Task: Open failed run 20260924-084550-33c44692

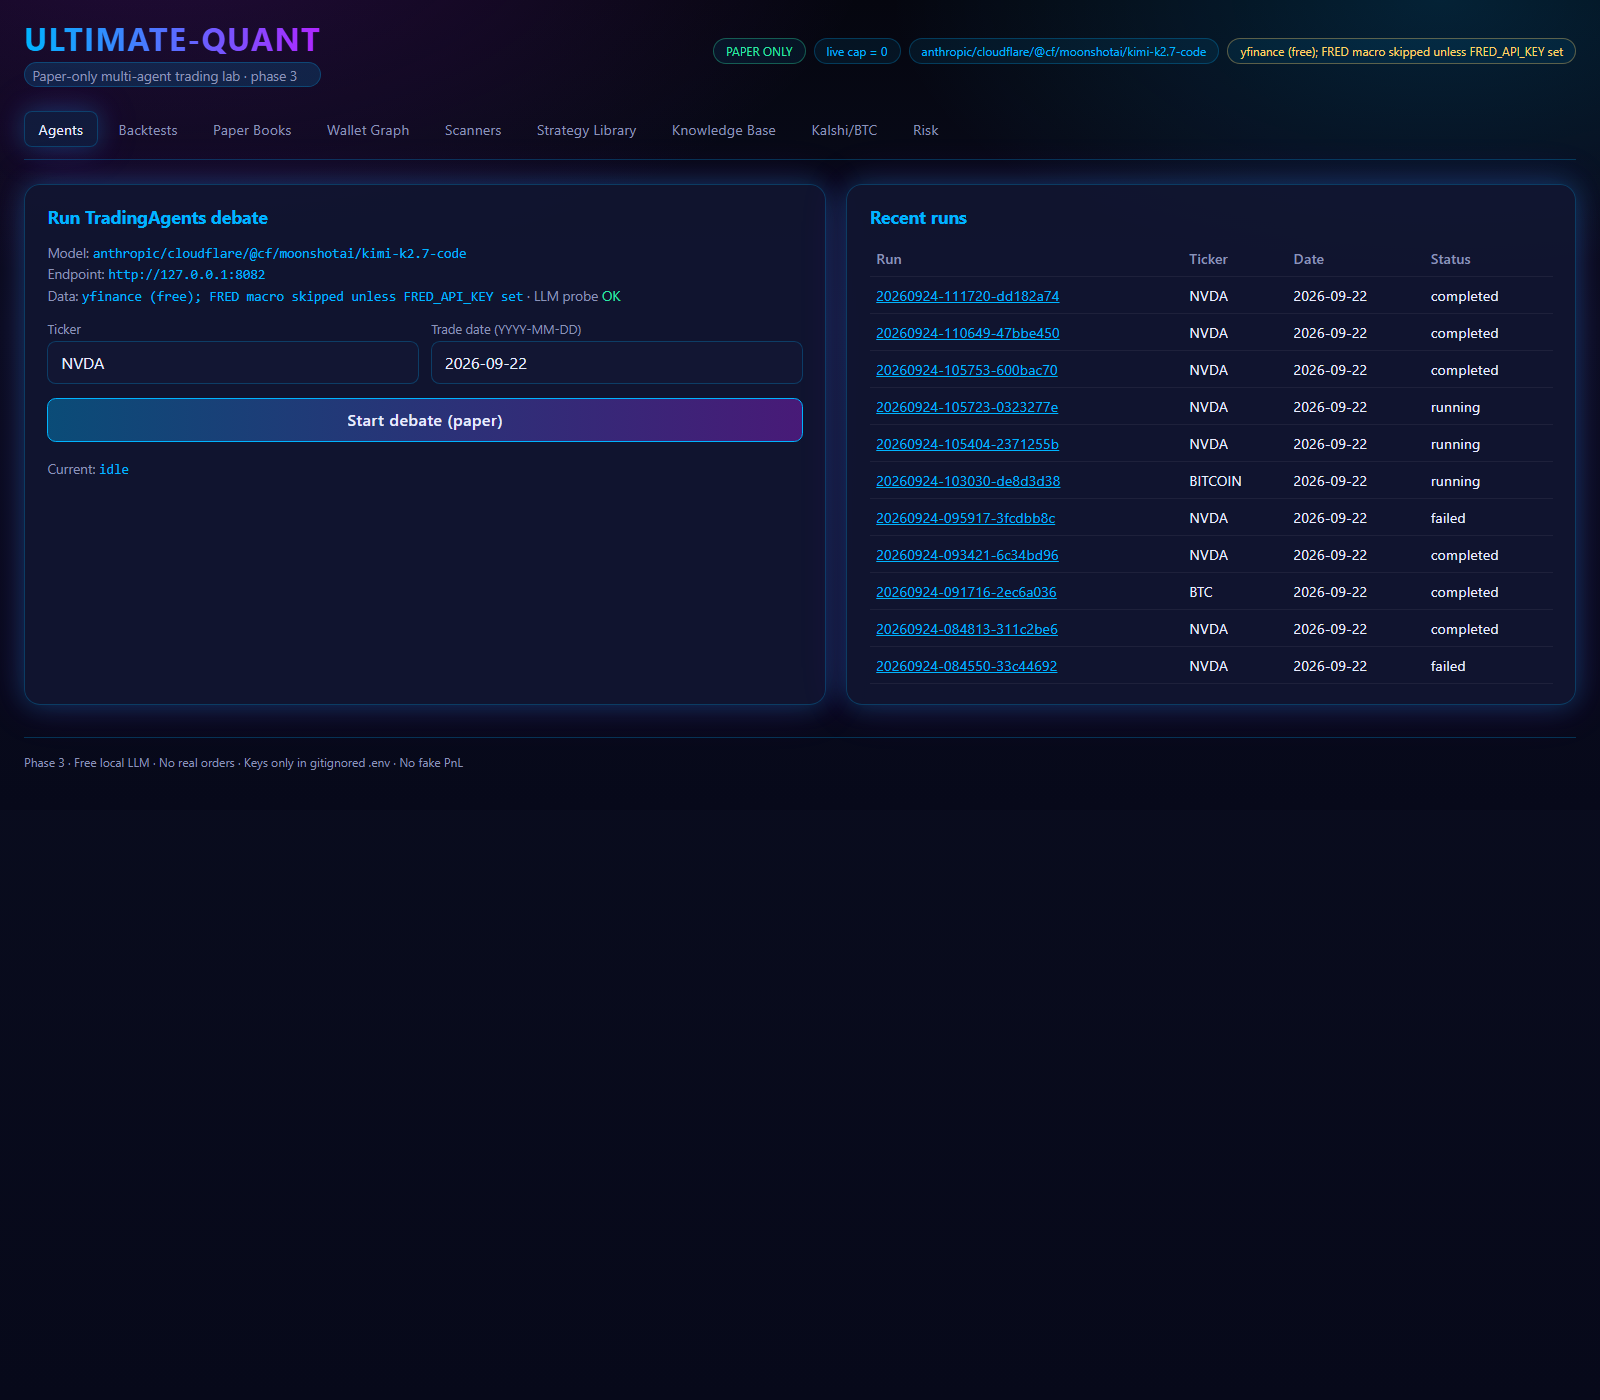Action: (x=966, y=666)
